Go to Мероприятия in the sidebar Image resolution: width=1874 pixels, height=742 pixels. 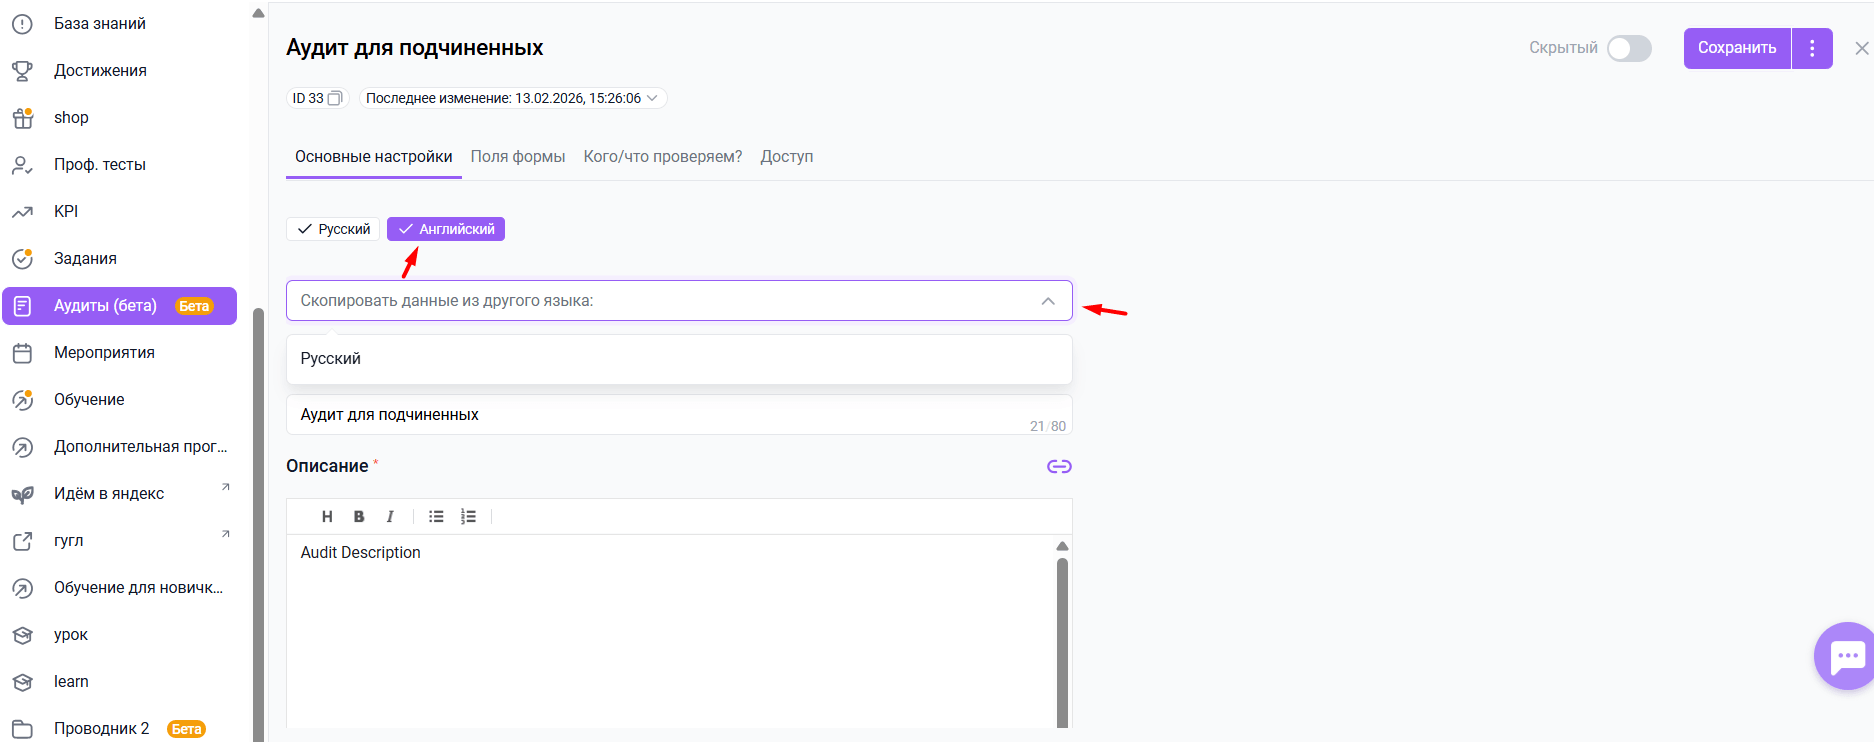(x=104, y=353)
